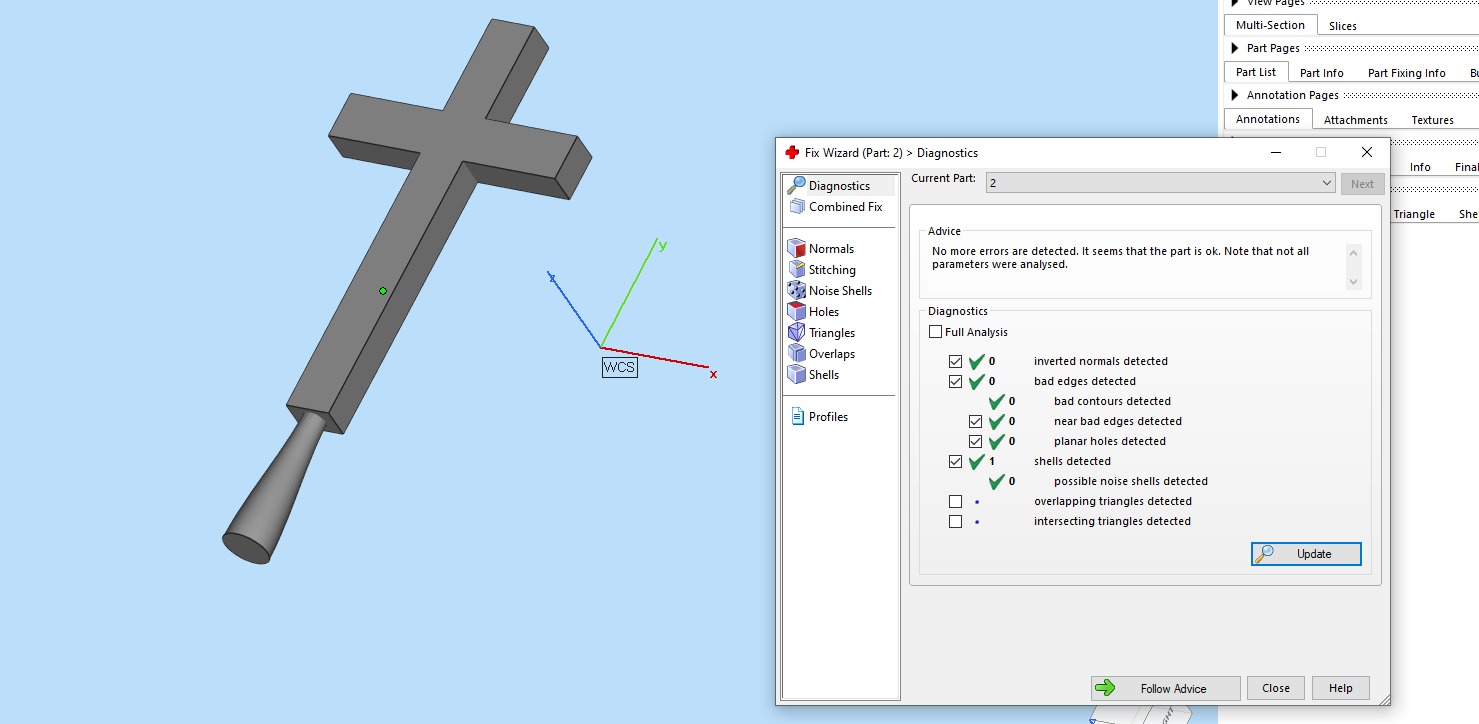Screen dimensions: 1479x724
Task: Collapse the Part Pages section
Action: [1235, 48]
